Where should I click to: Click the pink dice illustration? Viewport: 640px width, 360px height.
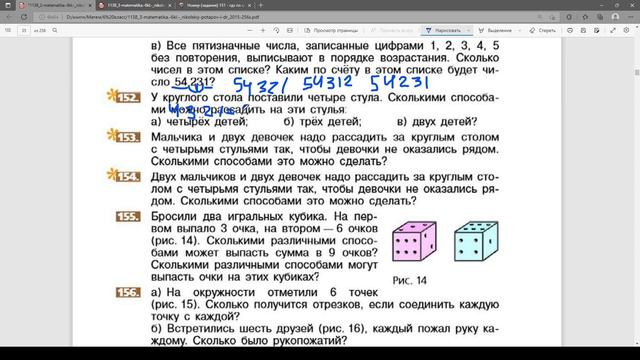[x=414, y=241]
